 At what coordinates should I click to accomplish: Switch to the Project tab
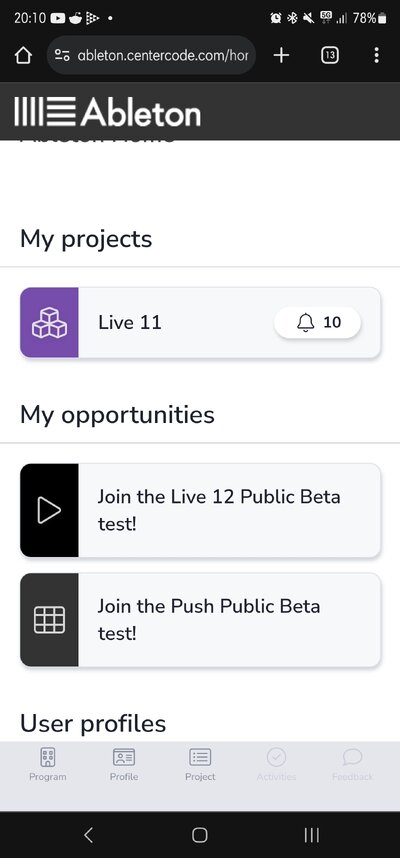point(200,764)
